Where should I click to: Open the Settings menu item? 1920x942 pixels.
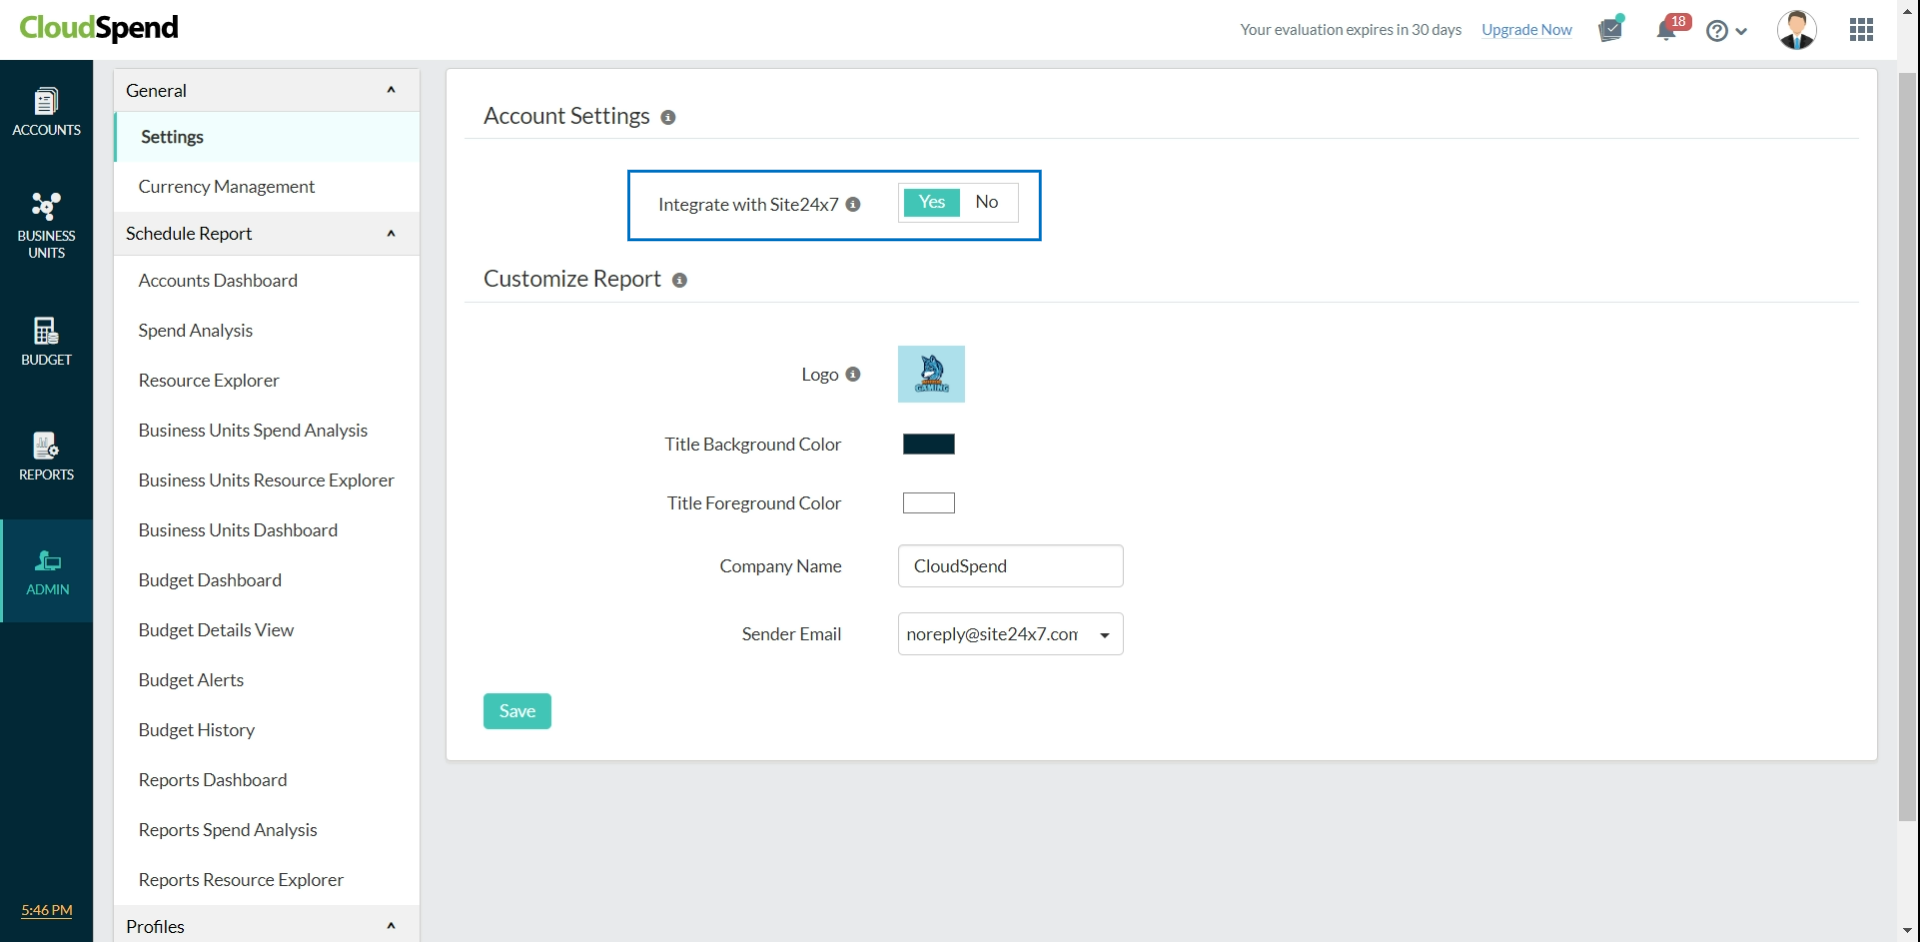point(267,137)
